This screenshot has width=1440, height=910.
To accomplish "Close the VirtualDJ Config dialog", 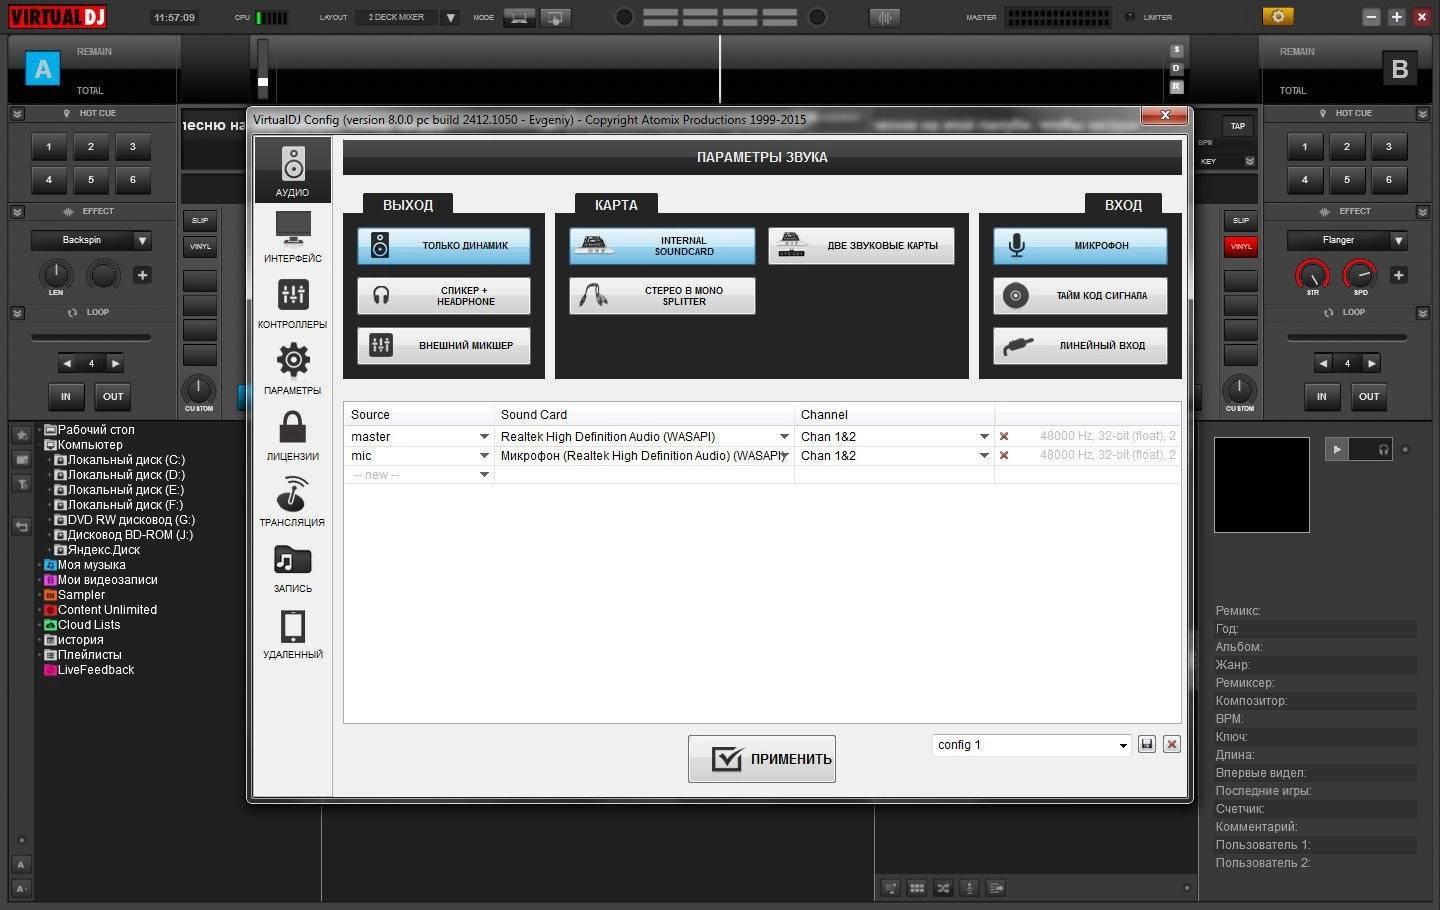I will (x=1165, y=116).
